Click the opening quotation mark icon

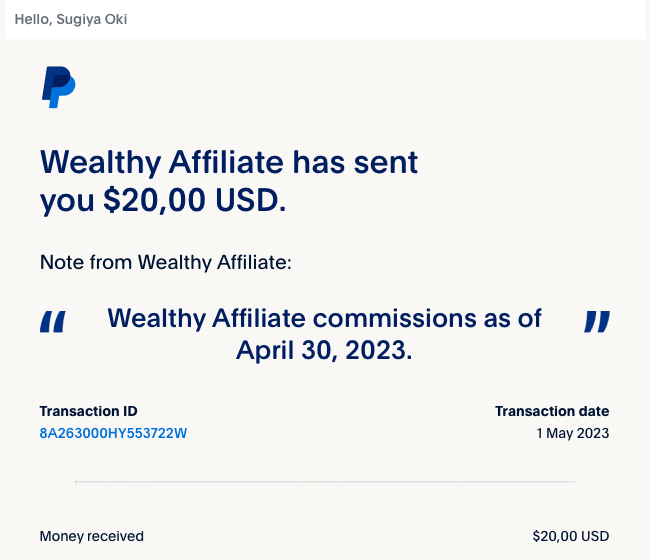point(53,322)
